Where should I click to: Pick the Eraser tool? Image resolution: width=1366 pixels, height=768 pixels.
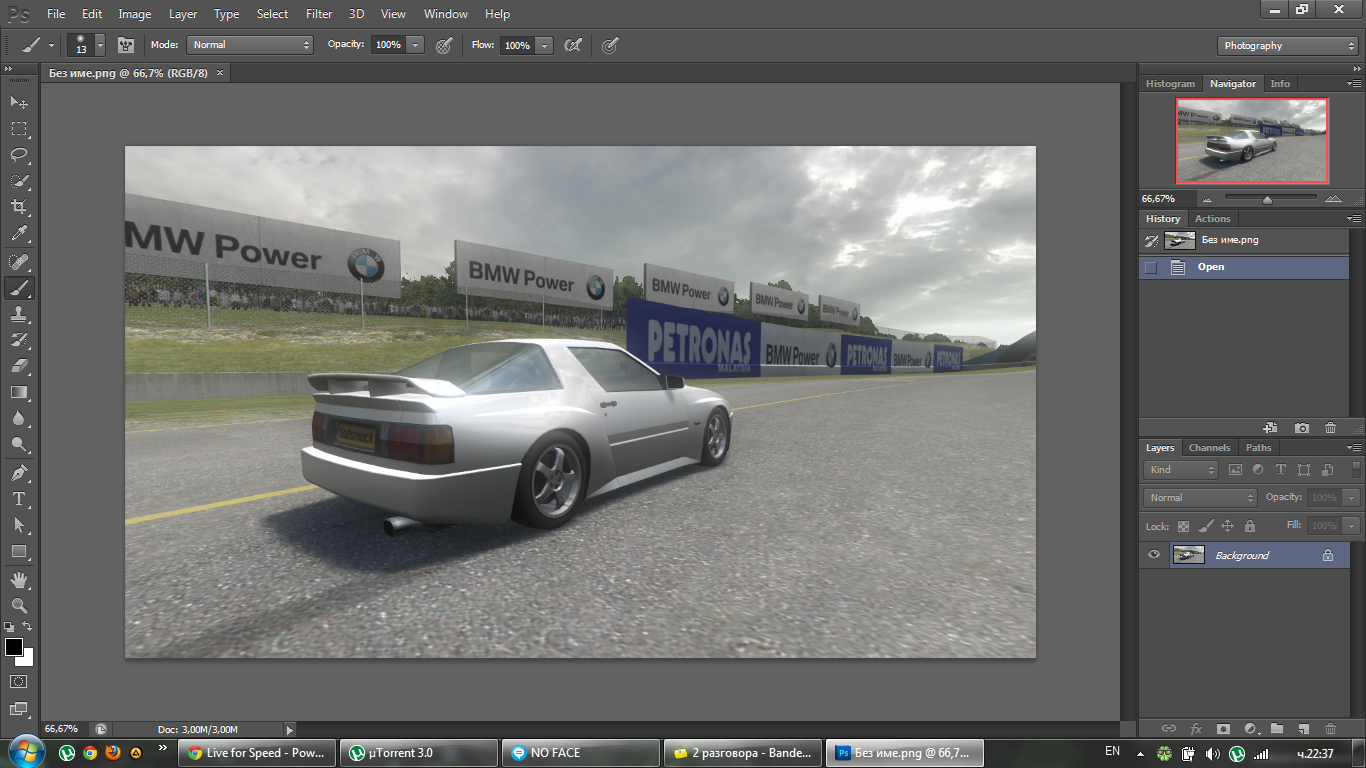tap(19, 366)
